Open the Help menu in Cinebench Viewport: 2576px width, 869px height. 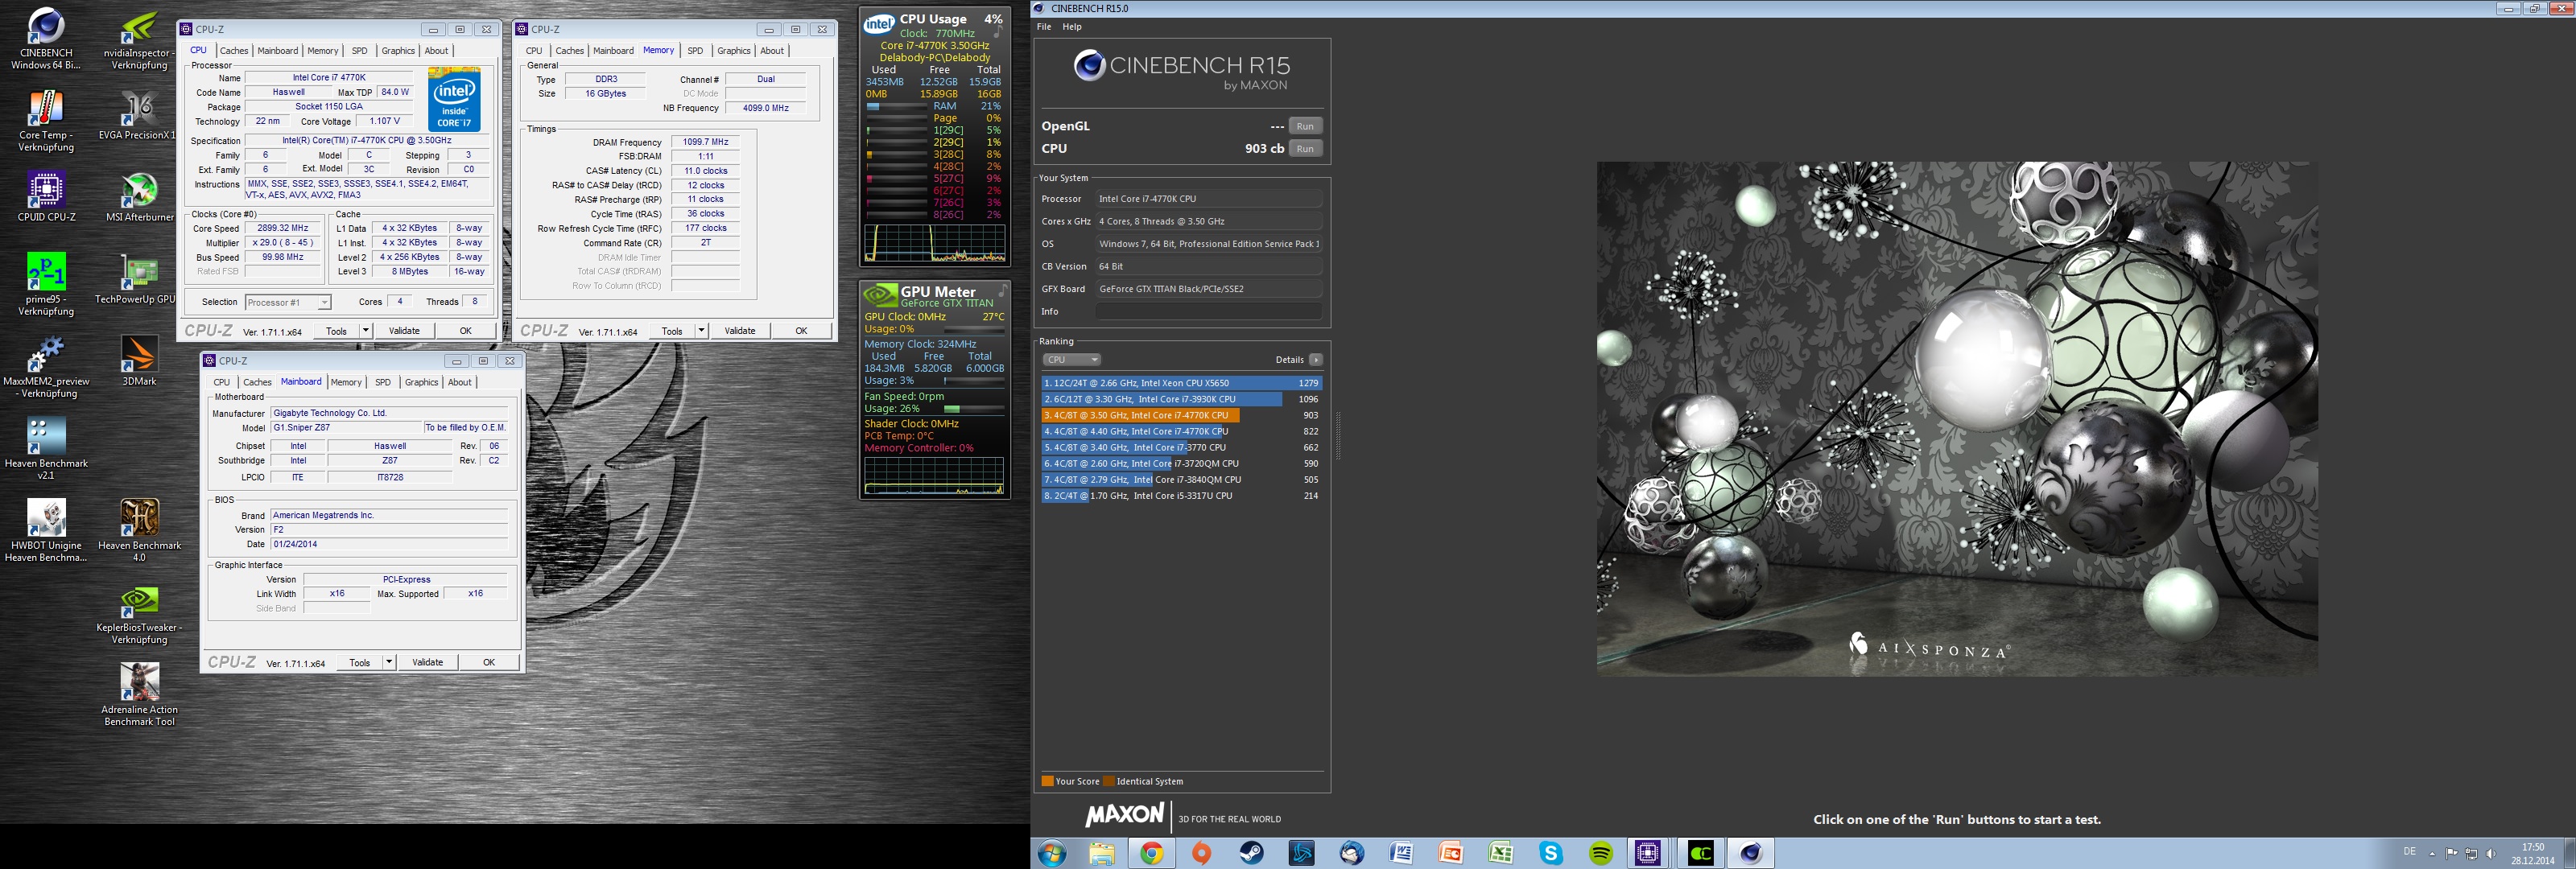click(1072, 27)
